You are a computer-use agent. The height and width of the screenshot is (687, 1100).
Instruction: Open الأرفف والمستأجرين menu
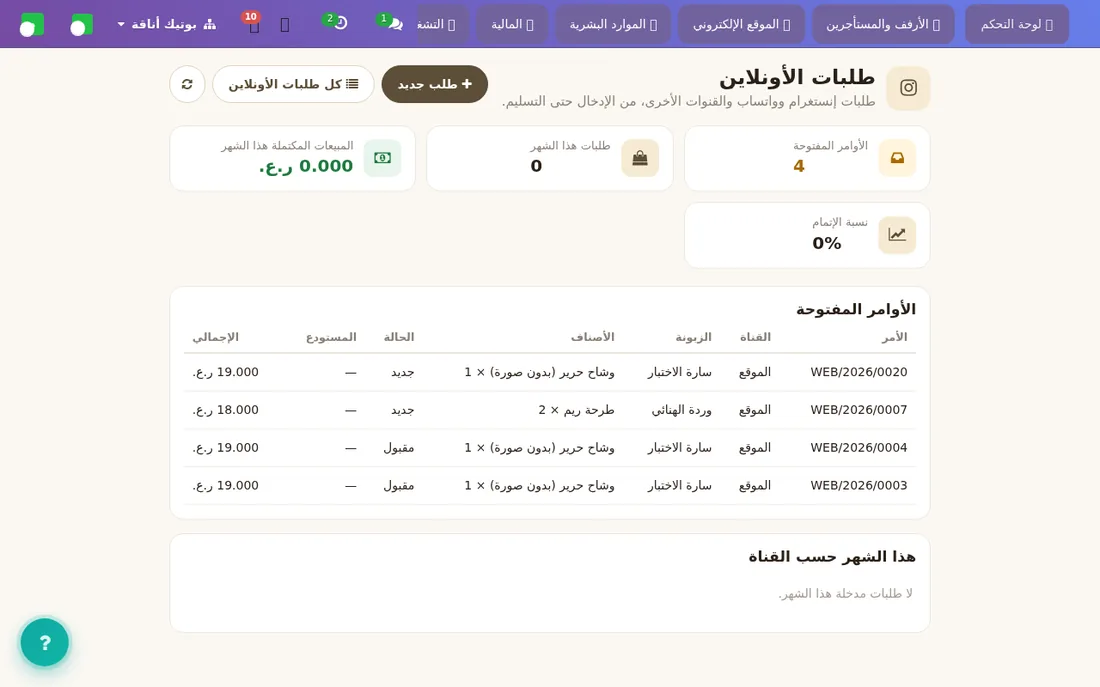[883, 25]
